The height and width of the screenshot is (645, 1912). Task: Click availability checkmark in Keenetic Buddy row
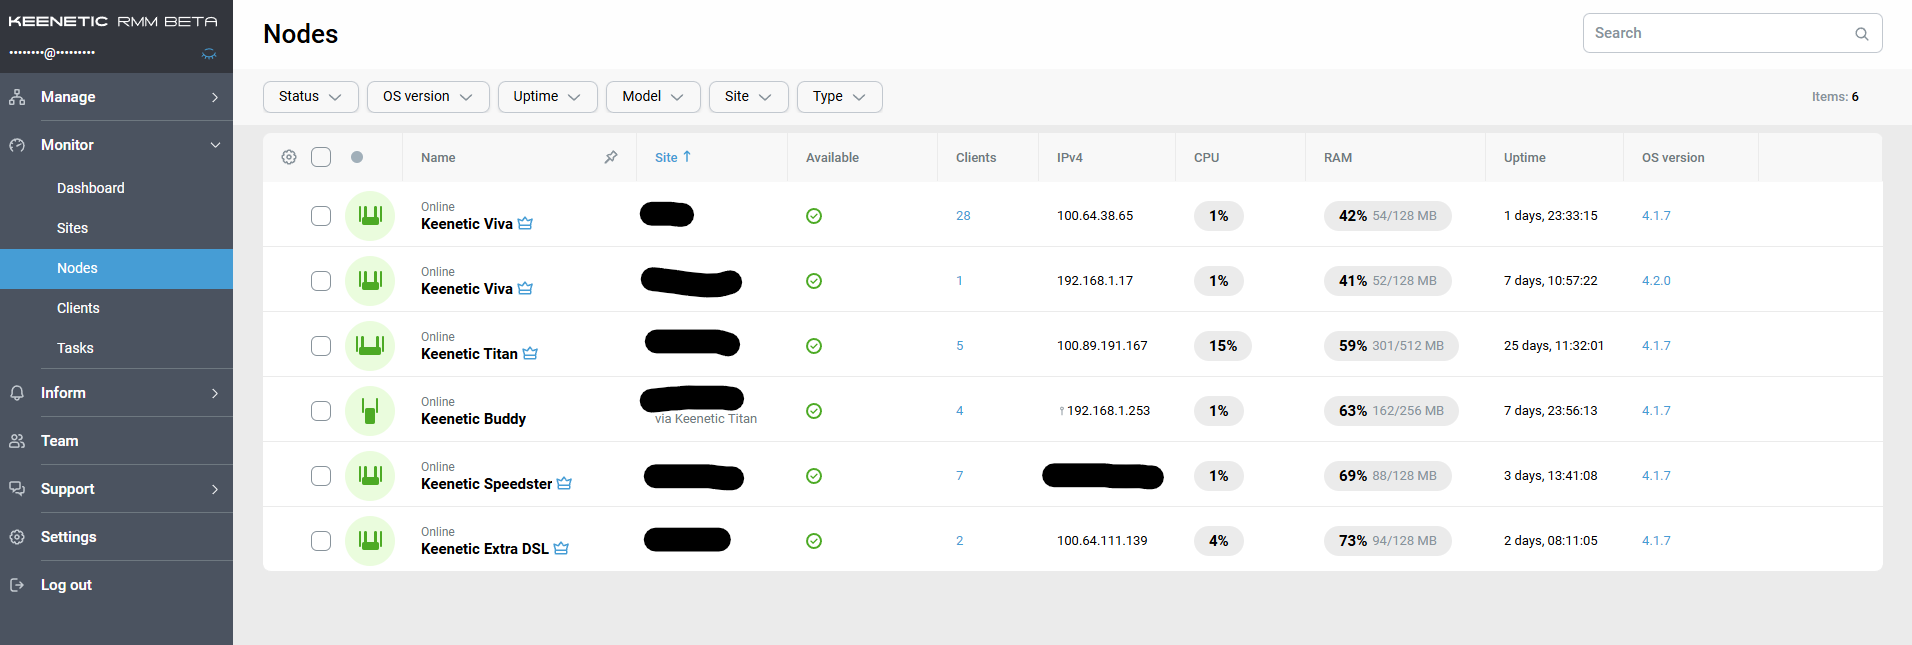(x=814, y=411)
